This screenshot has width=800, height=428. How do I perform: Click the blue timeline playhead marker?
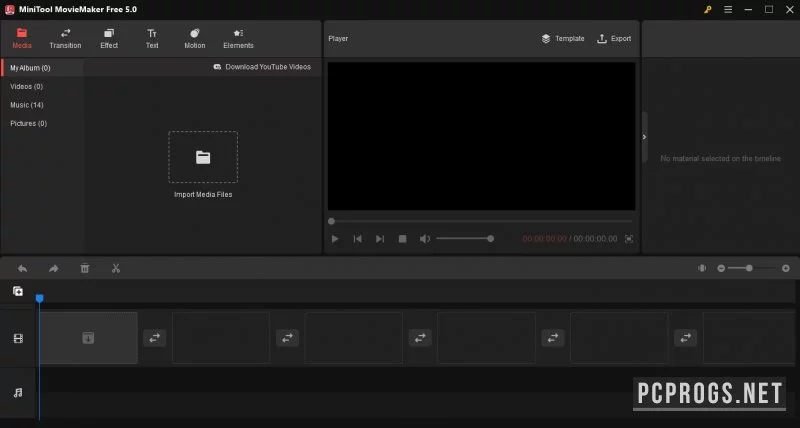[x=39, y=298]
